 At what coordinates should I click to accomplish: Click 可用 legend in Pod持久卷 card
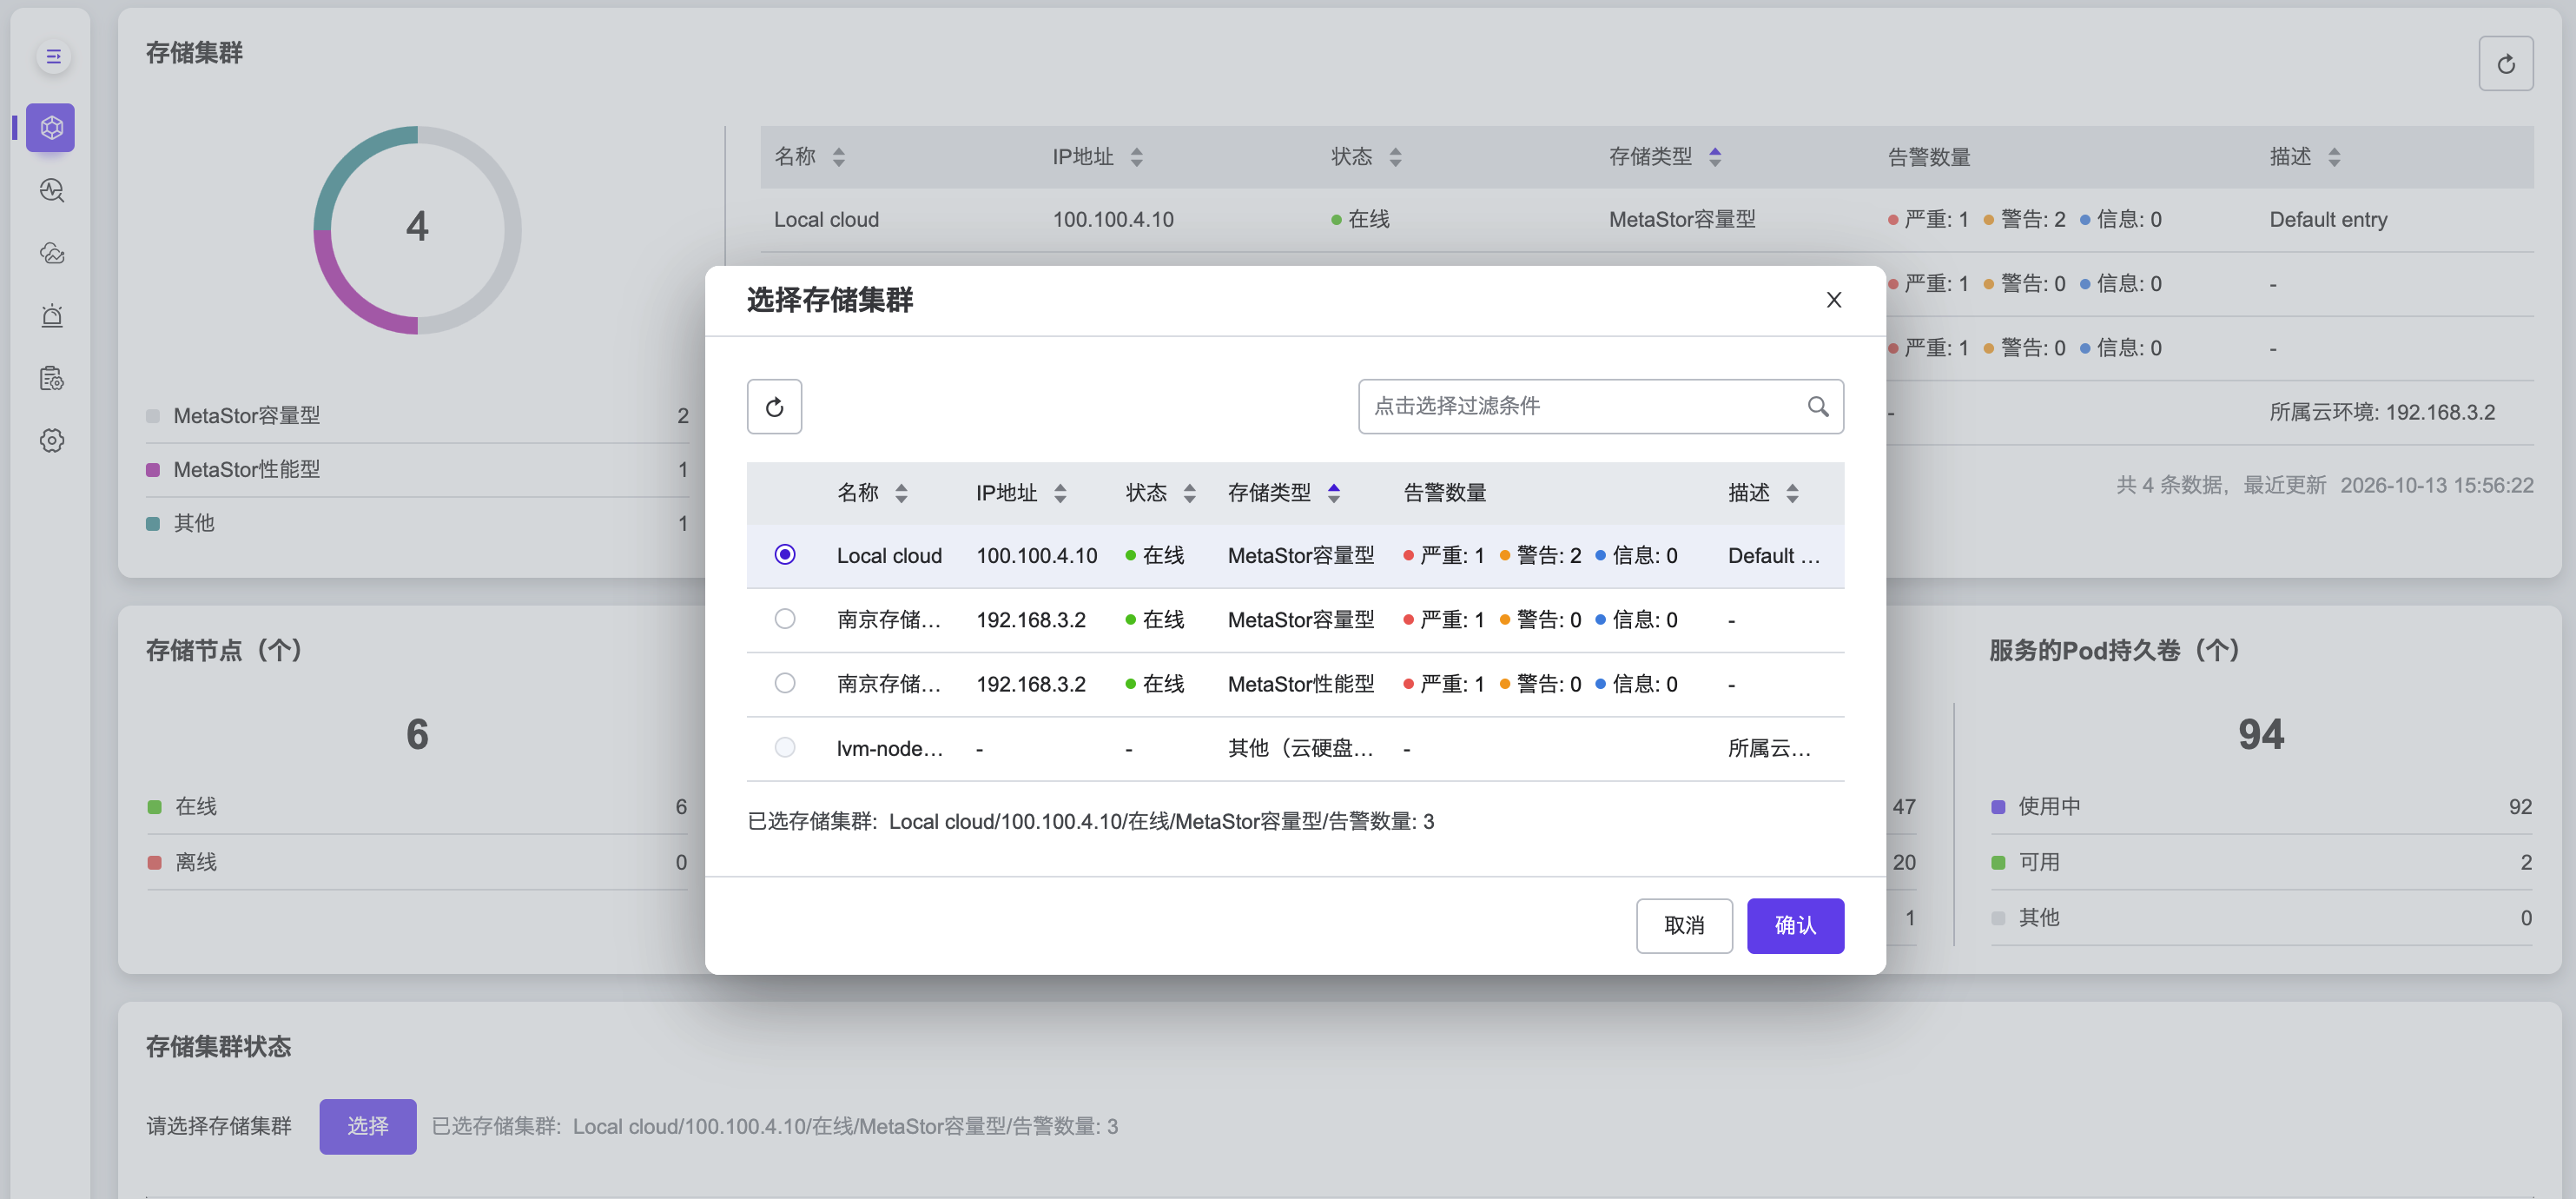click(x=2261, y=863)
